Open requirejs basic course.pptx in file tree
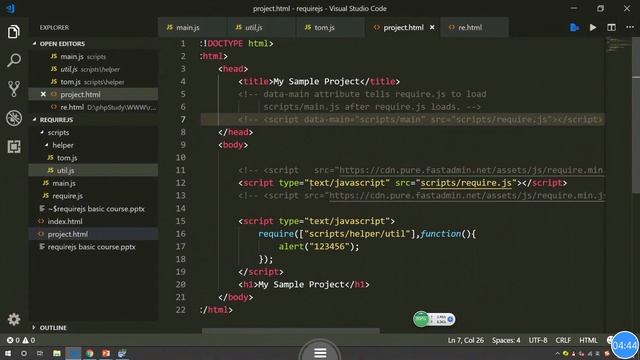 click(x=93, y=247)
